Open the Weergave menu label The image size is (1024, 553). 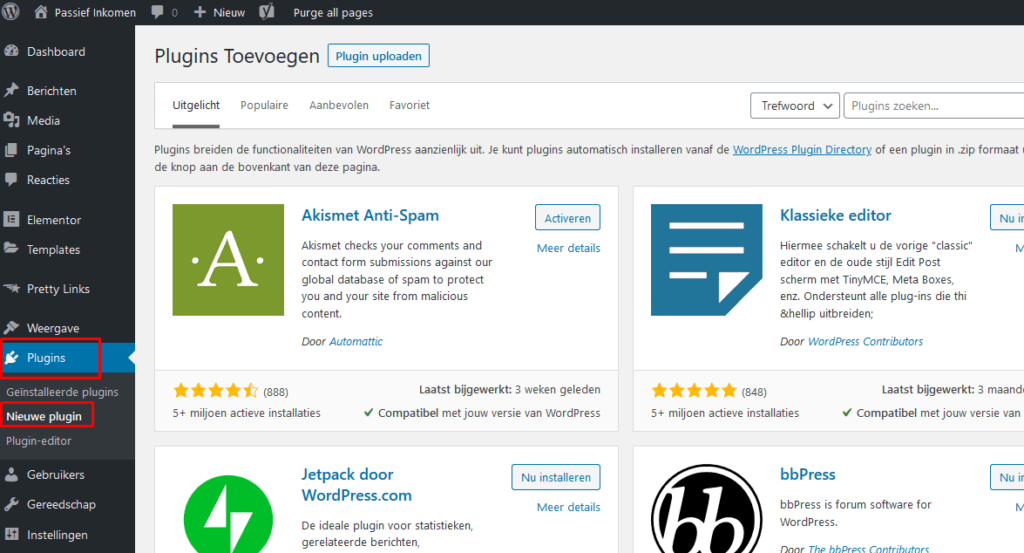pyautogui.click(x=53, y=328)
